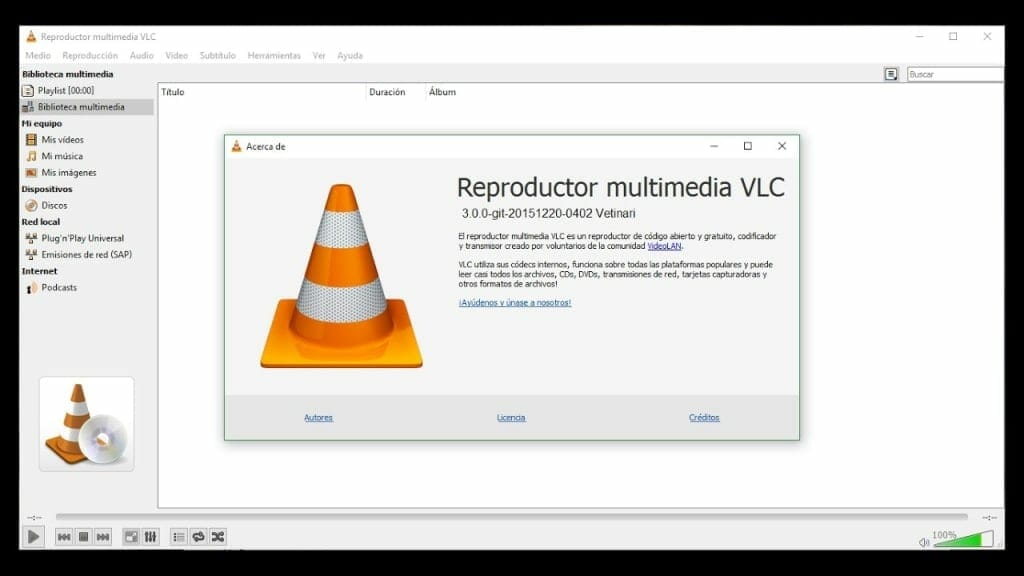
Task: Open the Reproducción menu
Action: tap(90, 56)
